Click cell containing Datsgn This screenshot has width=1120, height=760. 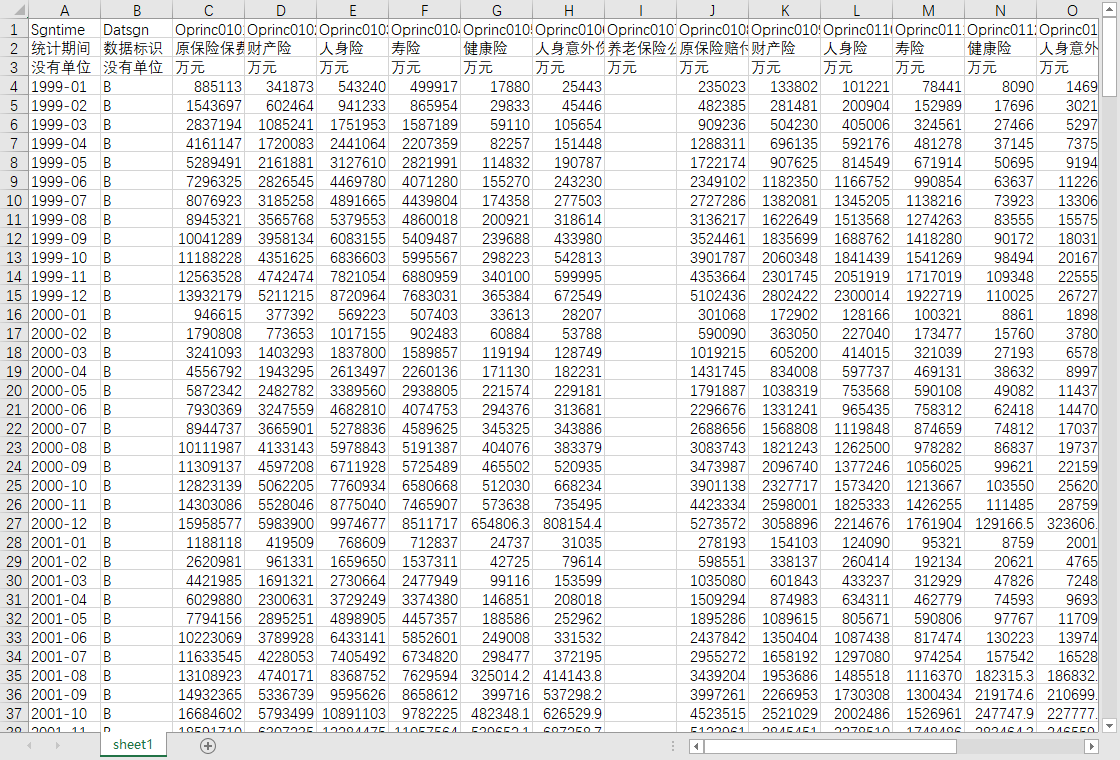point(136,29)
